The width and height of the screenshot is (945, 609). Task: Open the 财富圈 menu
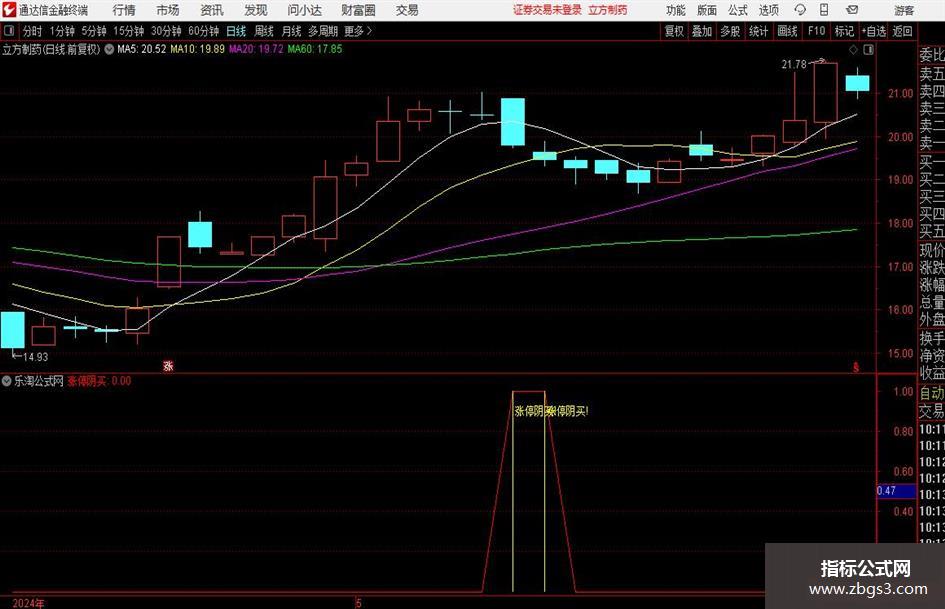[x=358, y=10]
